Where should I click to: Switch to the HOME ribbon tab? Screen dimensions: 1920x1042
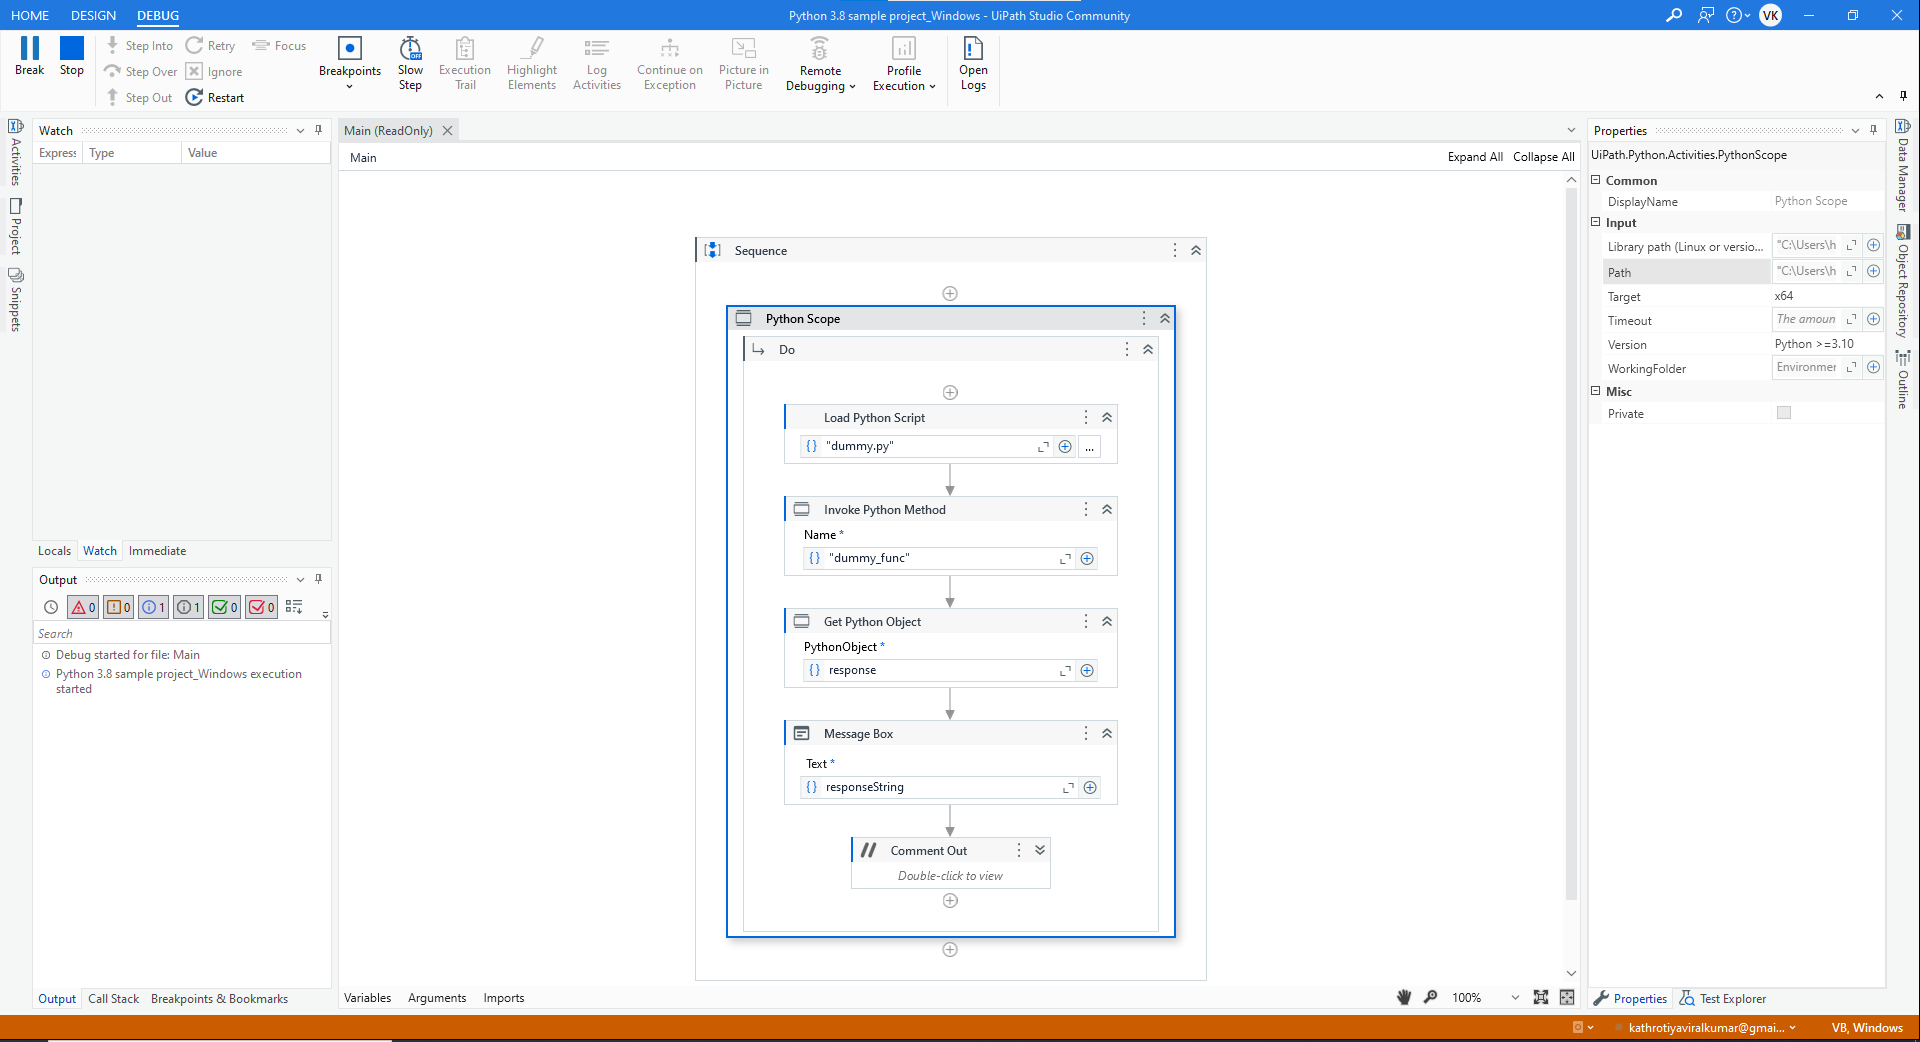pyautogui.click(x=30, y=15)
